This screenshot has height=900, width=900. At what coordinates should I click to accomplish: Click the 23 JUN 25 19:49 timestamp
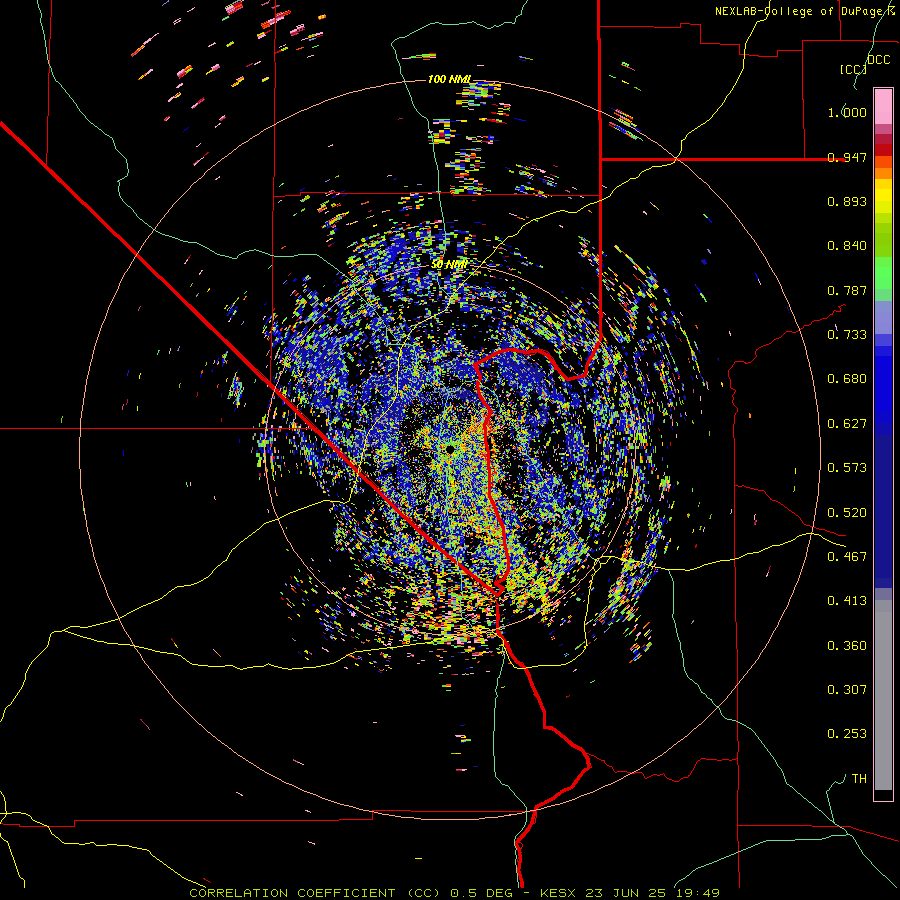point(653,893)
